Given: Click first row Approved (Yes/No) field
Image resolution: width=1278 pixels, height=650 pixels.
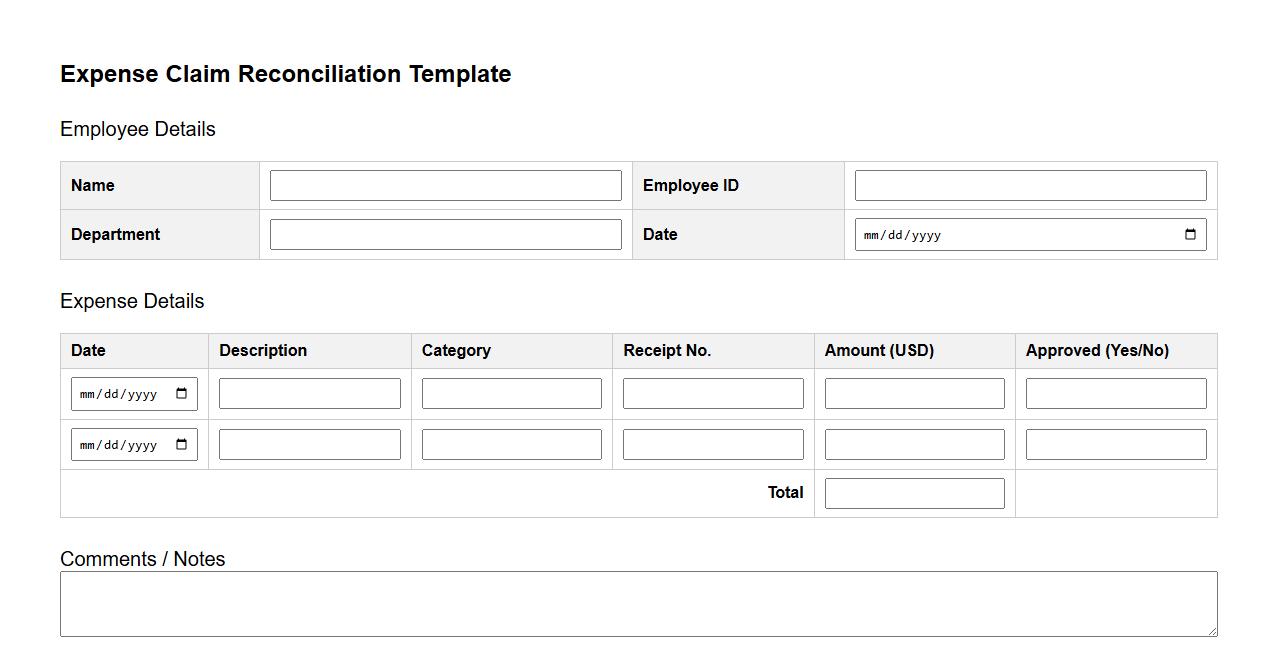Looking at the screenshot, I should [1116, 394].
